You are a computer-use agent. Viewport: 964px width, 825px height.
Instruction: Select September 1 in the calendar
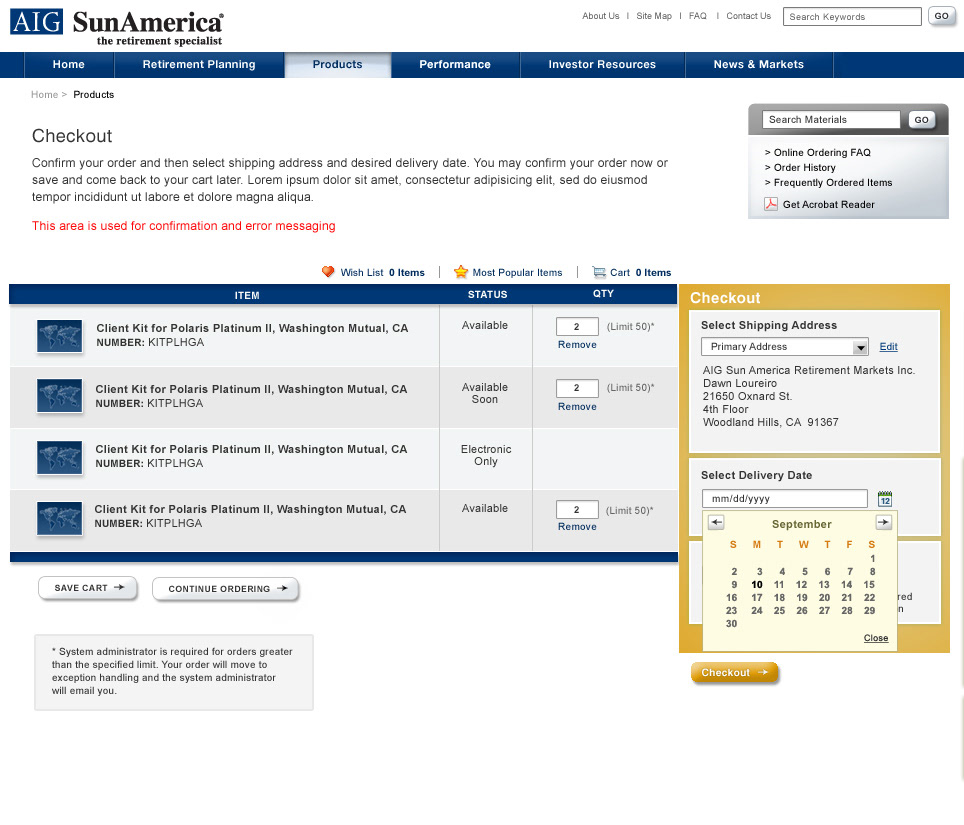(x=872, y=559)
